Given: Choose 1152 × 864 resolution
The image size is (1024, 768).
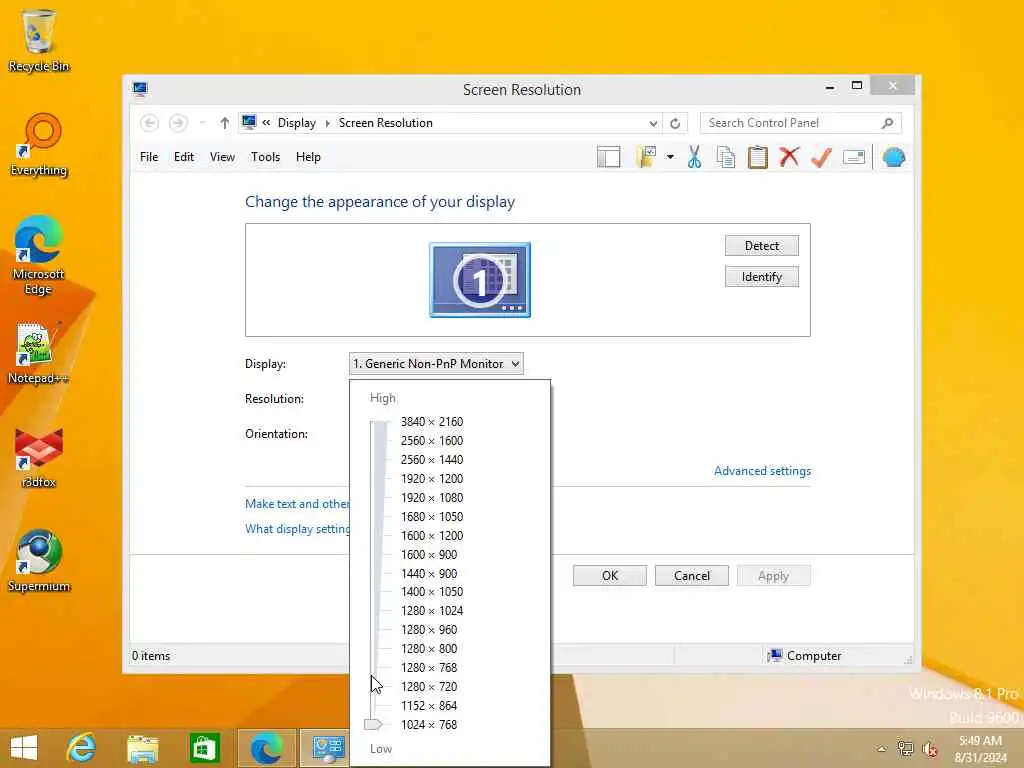Looking at the screenshot, I should pos(429,705).
